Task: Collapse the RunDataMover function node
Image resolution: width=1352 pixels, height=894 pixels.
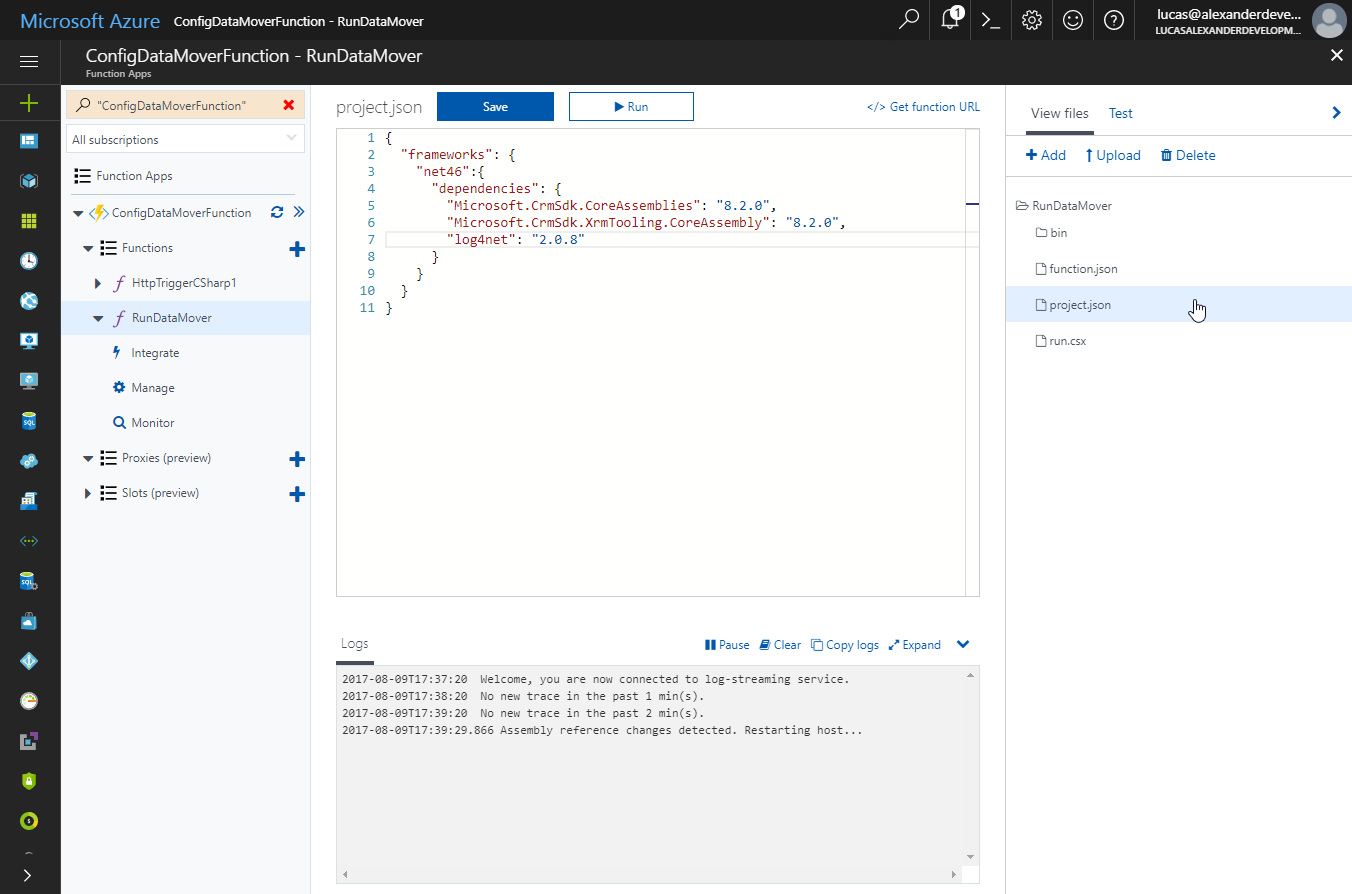Action: 98,319
